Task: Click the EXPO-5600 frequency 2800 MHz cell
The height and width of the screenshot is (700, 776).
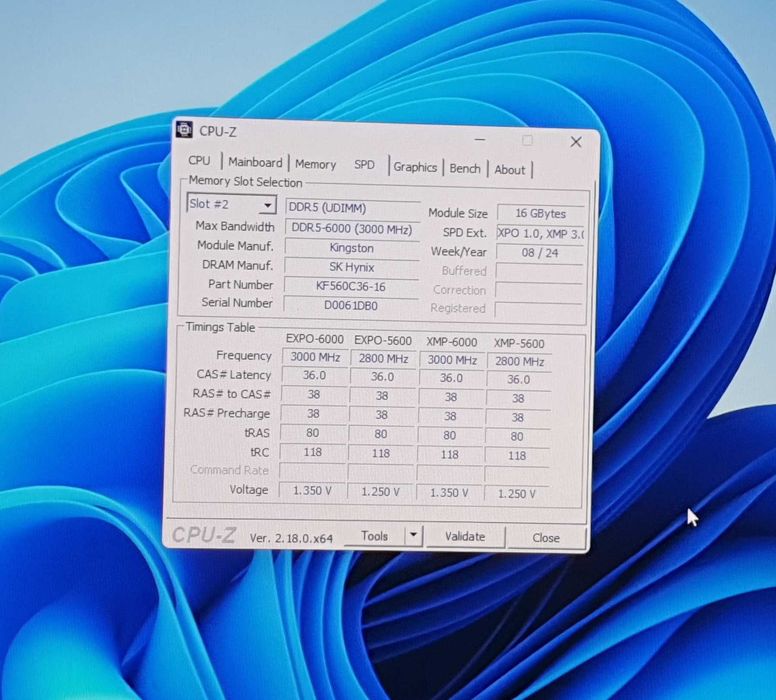Action: 383,358
